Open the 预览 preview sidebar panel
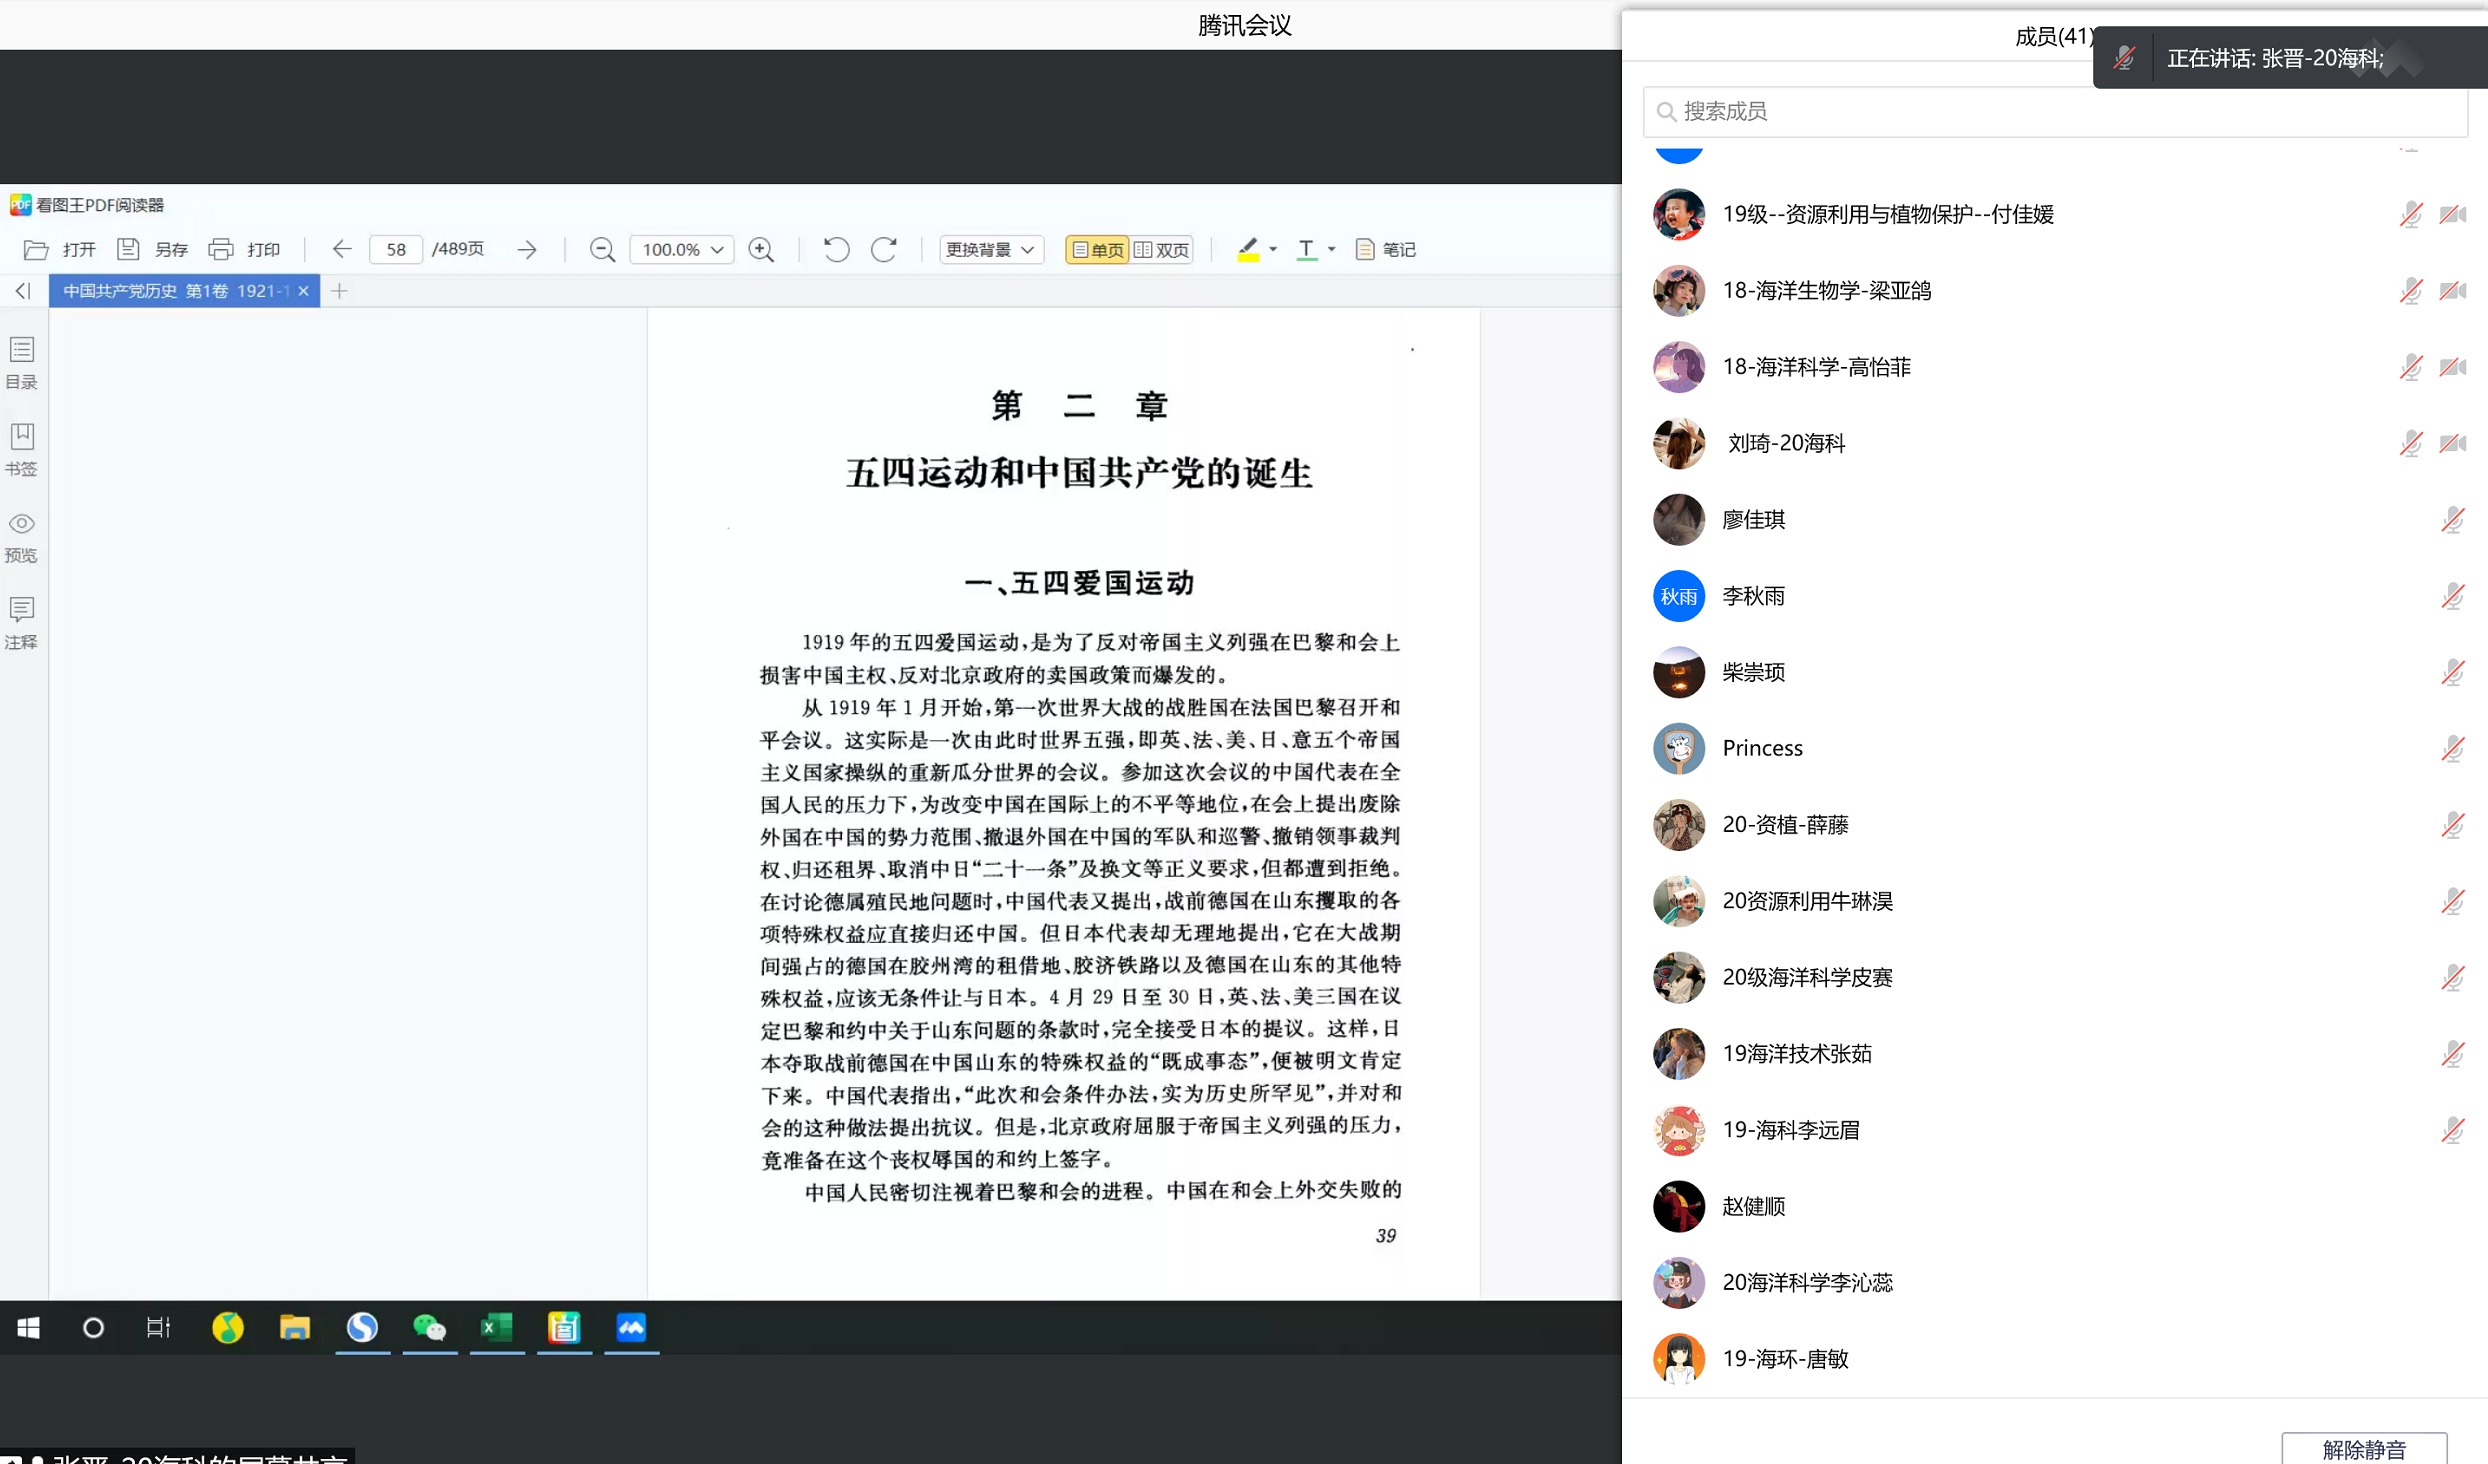This screenshot has height=1464, width=2488. tap(22, 536)
